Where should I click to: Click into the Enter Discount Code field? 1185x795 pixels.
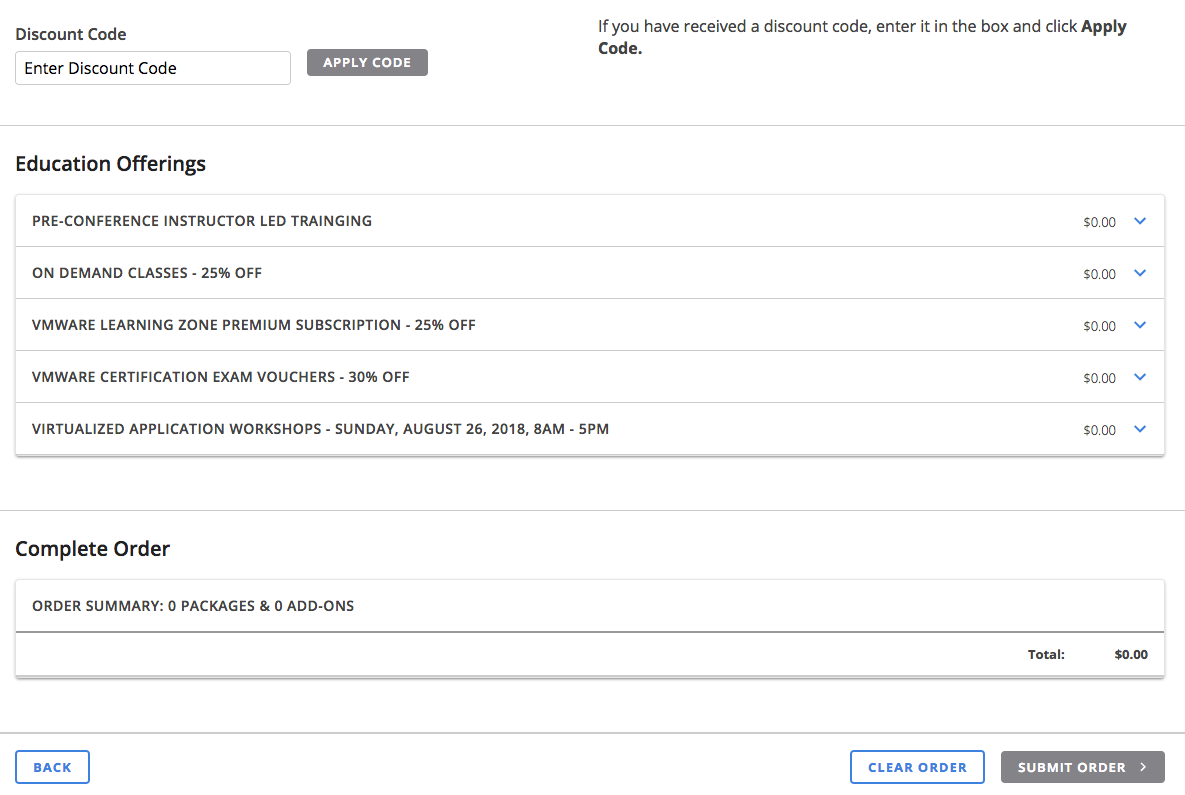click(153, 68)
